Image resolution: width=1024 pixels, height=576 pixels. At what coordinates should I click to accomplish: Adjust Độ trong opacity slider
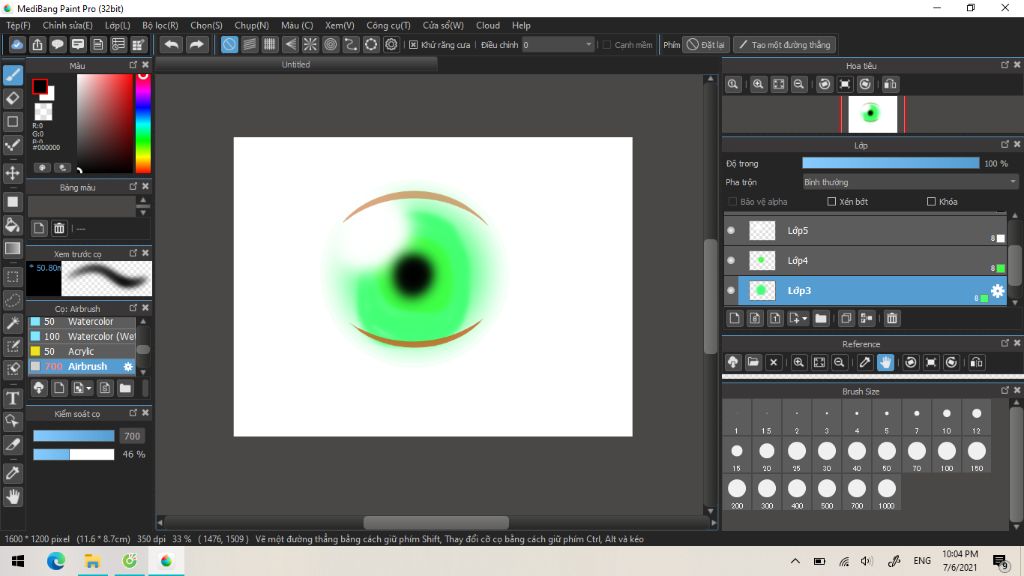coord(891,163)
